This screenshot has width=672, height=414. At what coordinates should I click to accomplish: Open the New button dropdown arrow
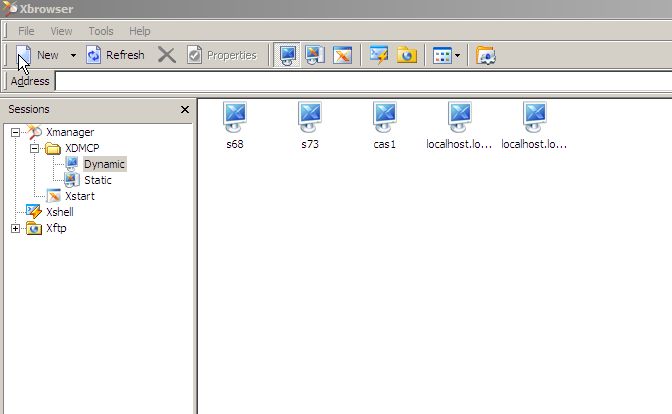coord(73,55)
